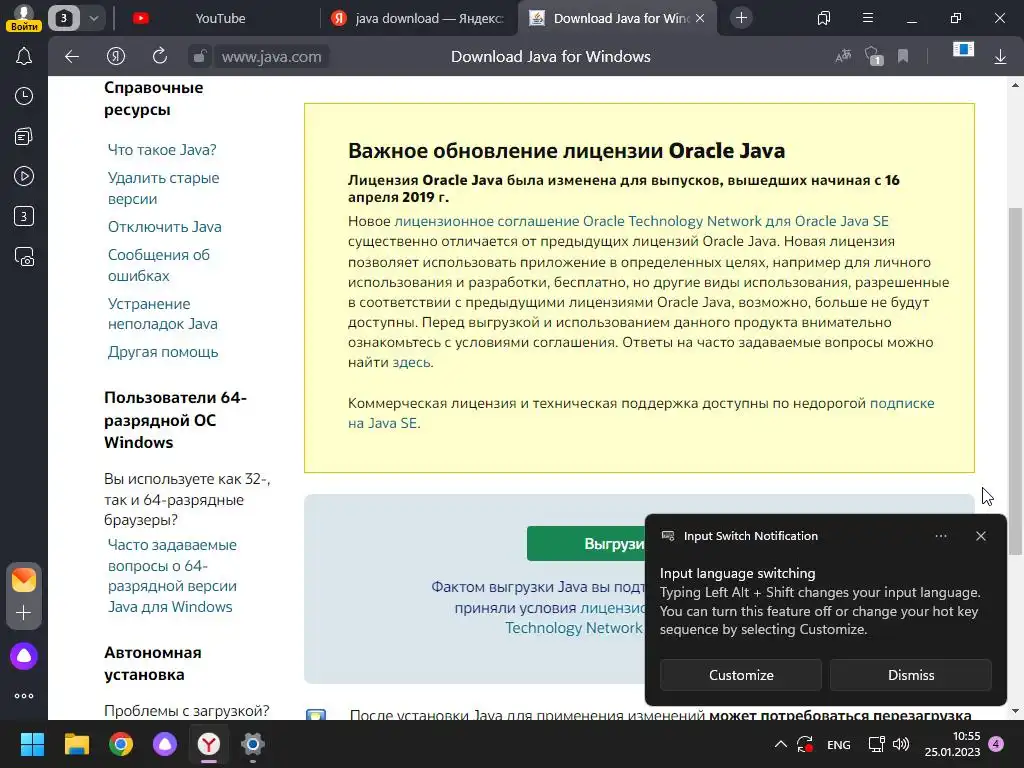Open notification three-dots options
Viewport: 1024px width, 768px height.
940,536
